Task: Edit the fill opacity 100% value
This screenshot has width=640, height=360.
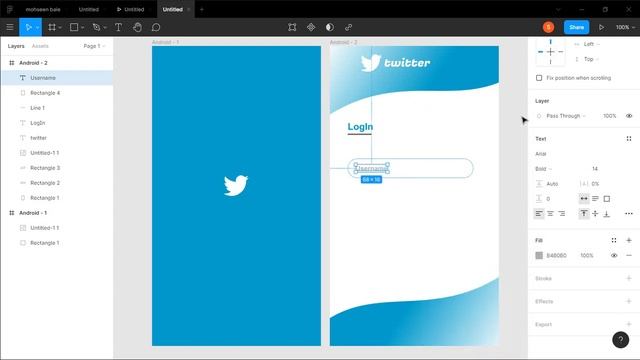Action: click(587, 256)
